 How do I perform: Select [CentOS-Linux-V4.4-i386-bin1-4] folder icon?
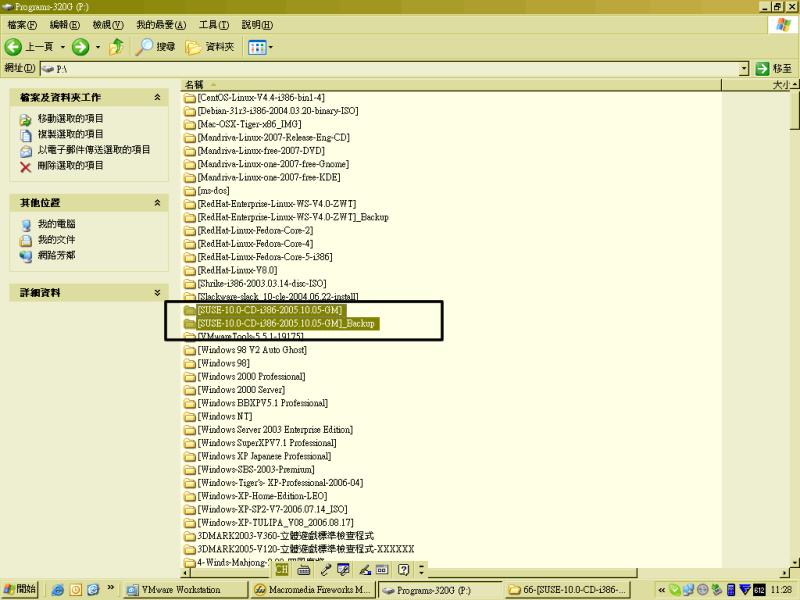pos(190,98)
